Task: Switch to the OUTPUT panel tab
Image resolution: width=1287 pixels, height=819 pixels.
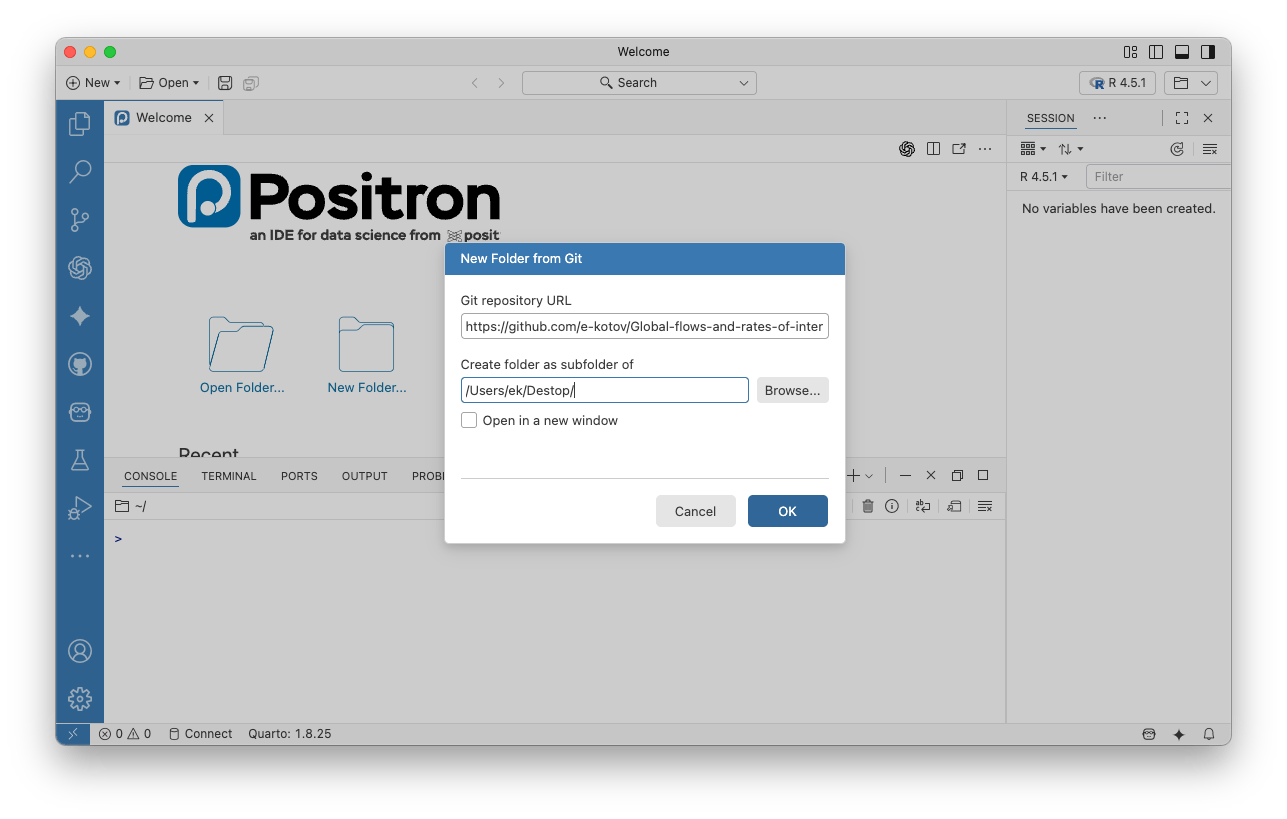Action: pyautogui.click(x=364, y=476)
